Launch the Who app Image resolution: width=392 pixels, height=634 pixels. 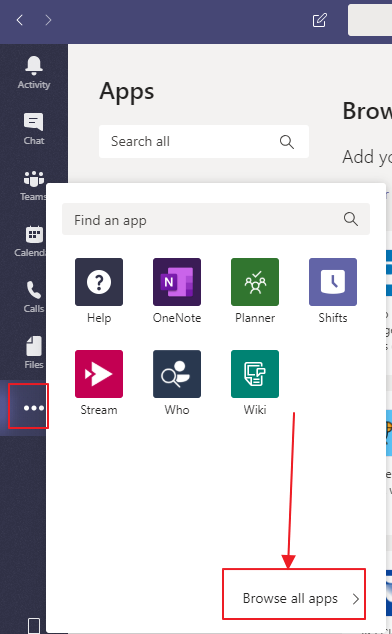pos(177,383)
